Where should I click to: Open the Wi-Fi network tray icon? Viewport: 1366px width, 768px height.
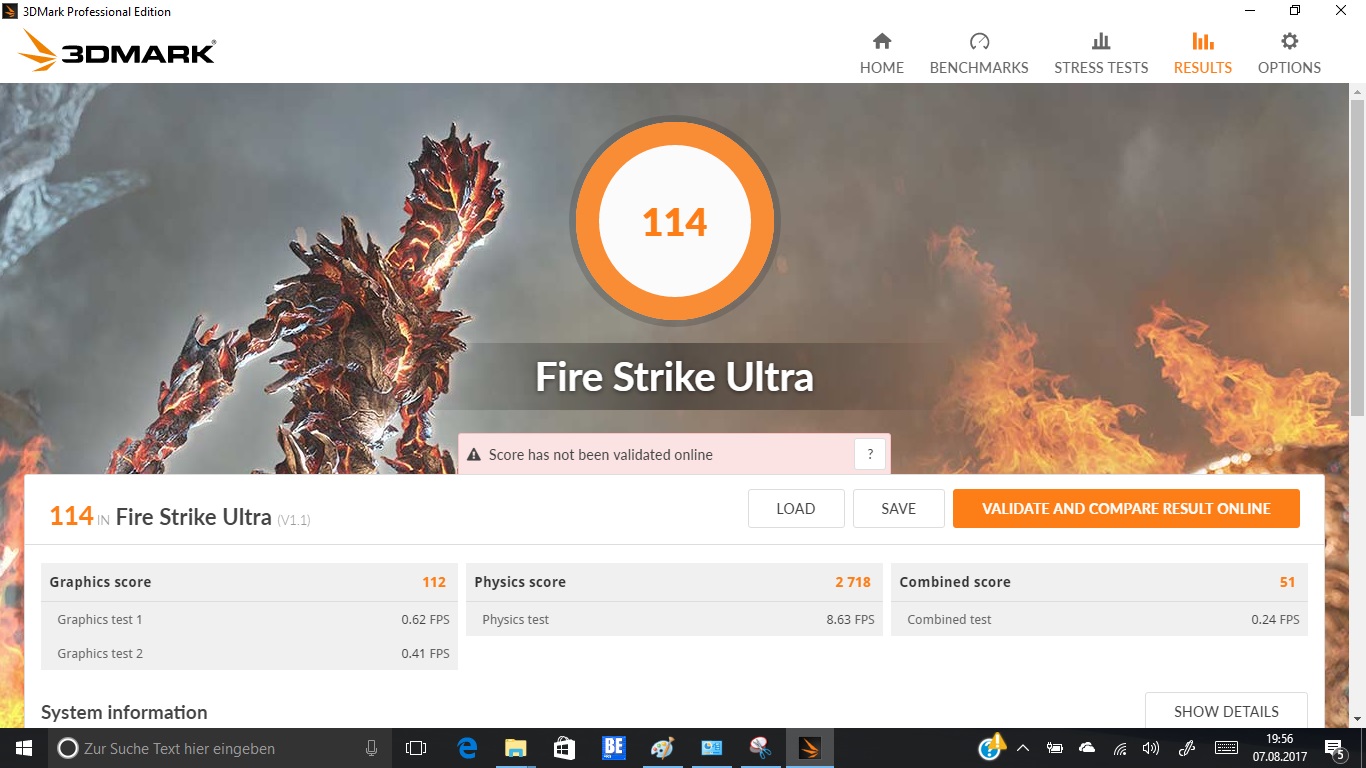(x=1120, y=748)
